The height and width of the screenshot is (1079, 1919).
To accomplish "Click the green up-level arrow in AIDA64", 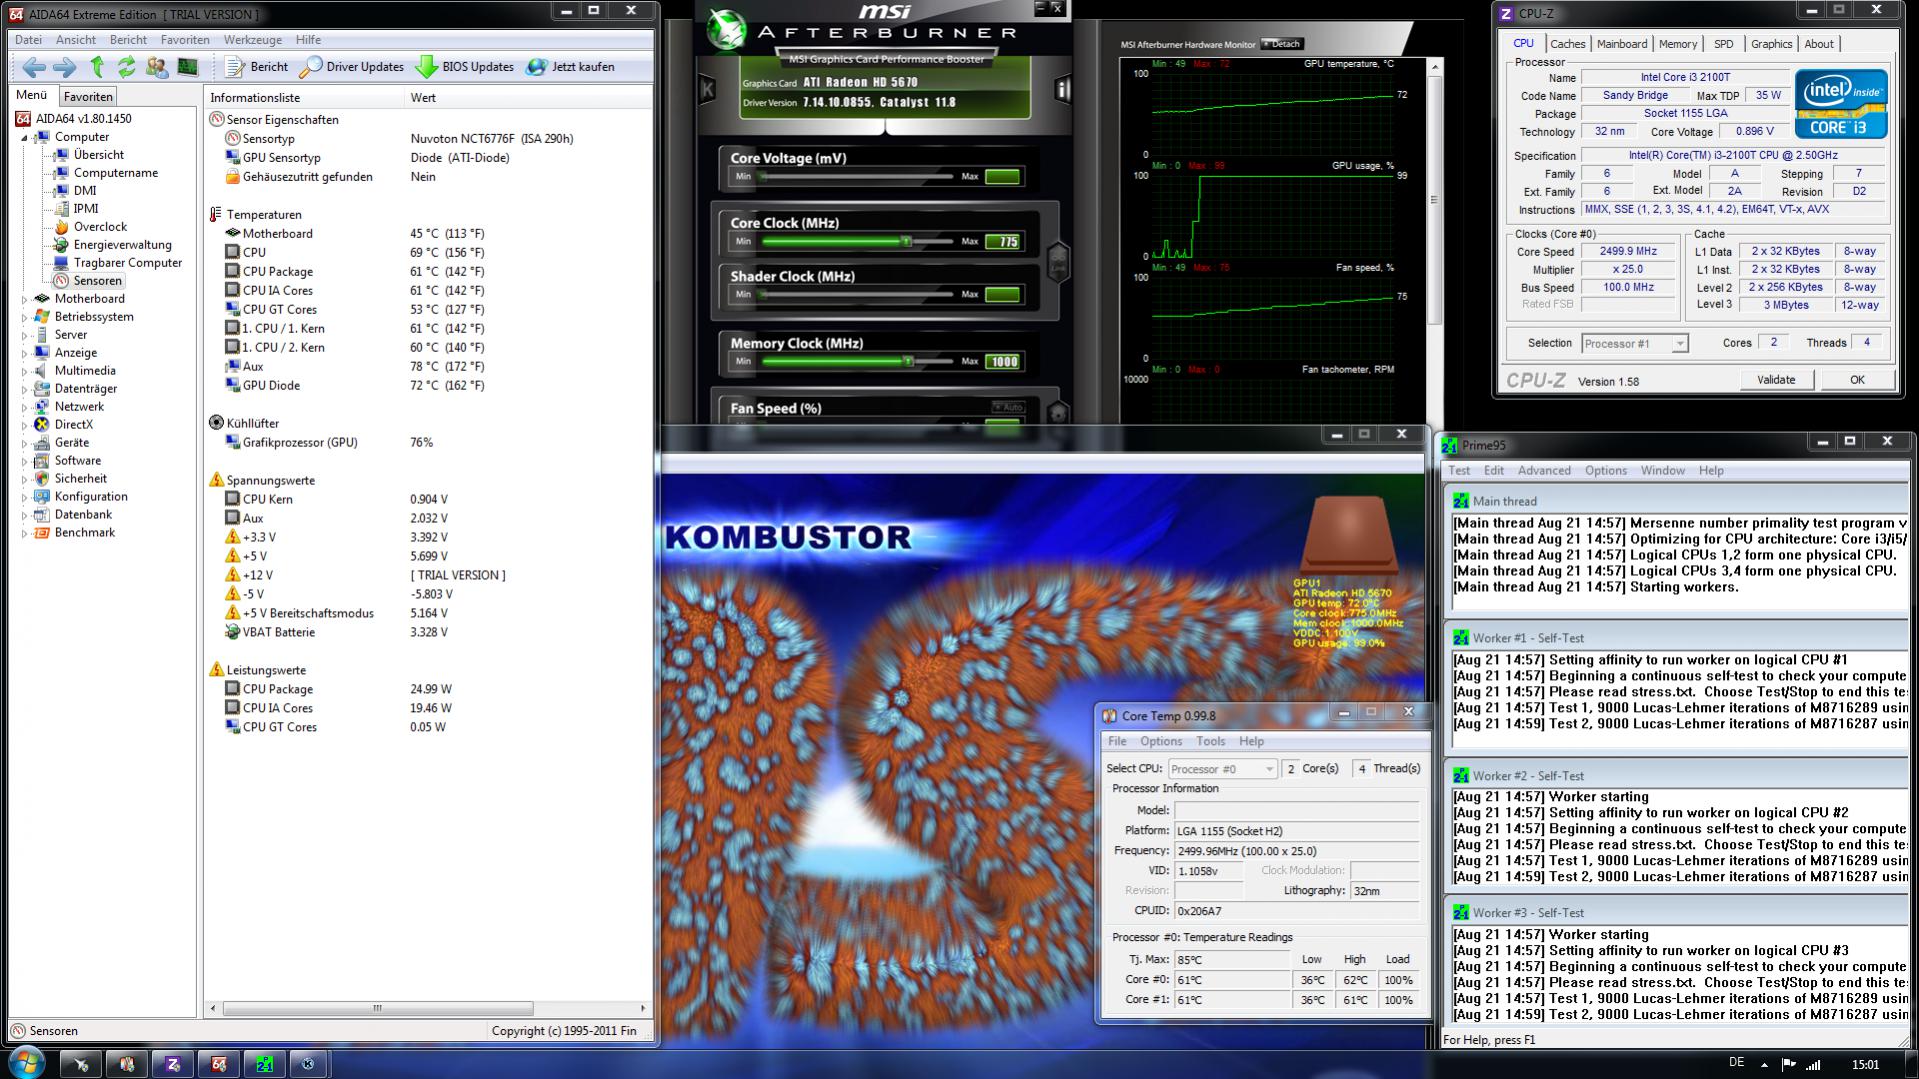I will [x=97, y=67].
